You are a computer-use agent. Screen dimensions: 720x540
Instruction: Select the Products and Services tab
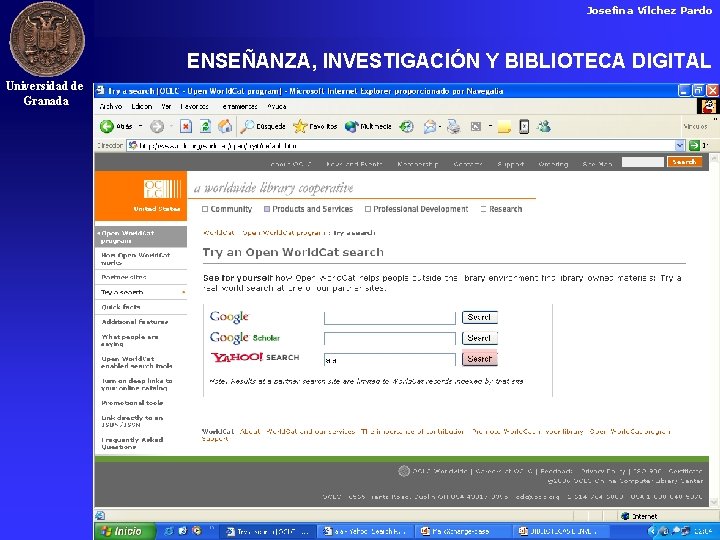click(309, 209)
